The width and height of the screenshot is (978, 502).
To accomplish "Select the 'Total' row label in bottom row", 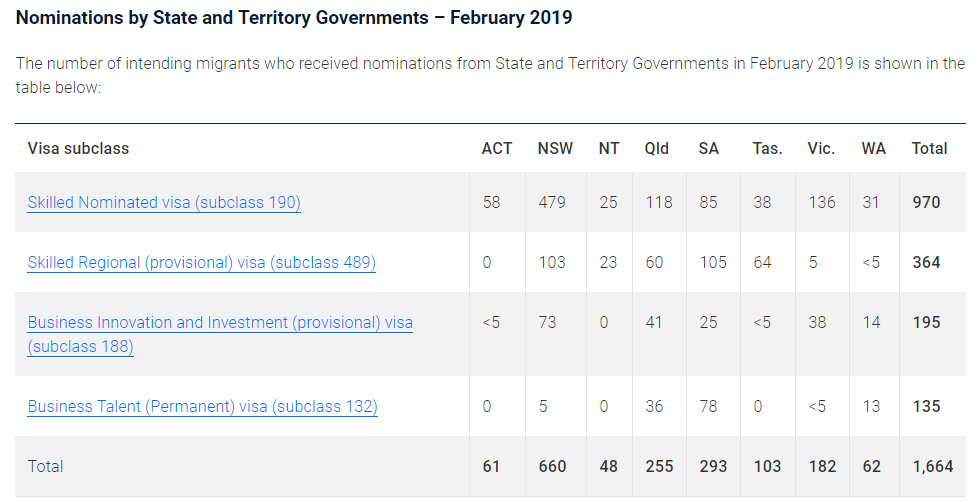I will (45, 467).
